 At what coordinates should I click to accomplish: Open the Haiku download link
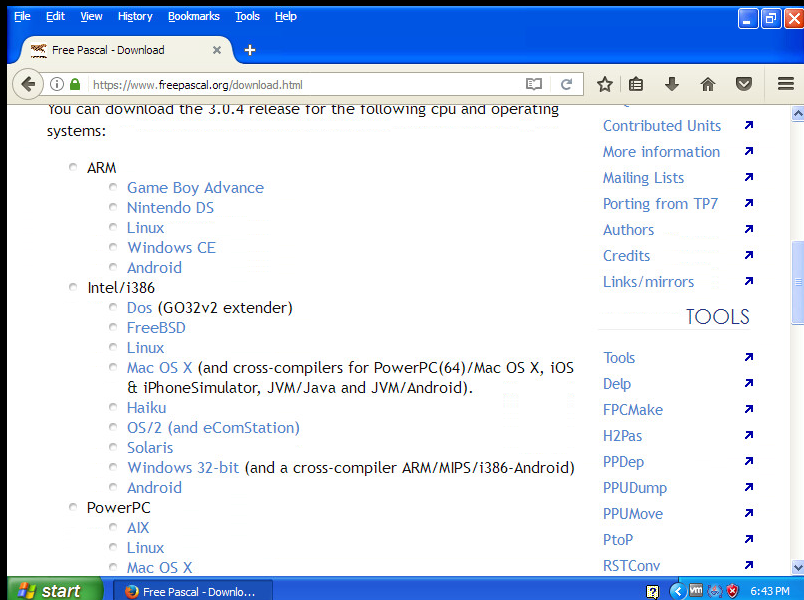pyautogui.click(x=147, y=408)
